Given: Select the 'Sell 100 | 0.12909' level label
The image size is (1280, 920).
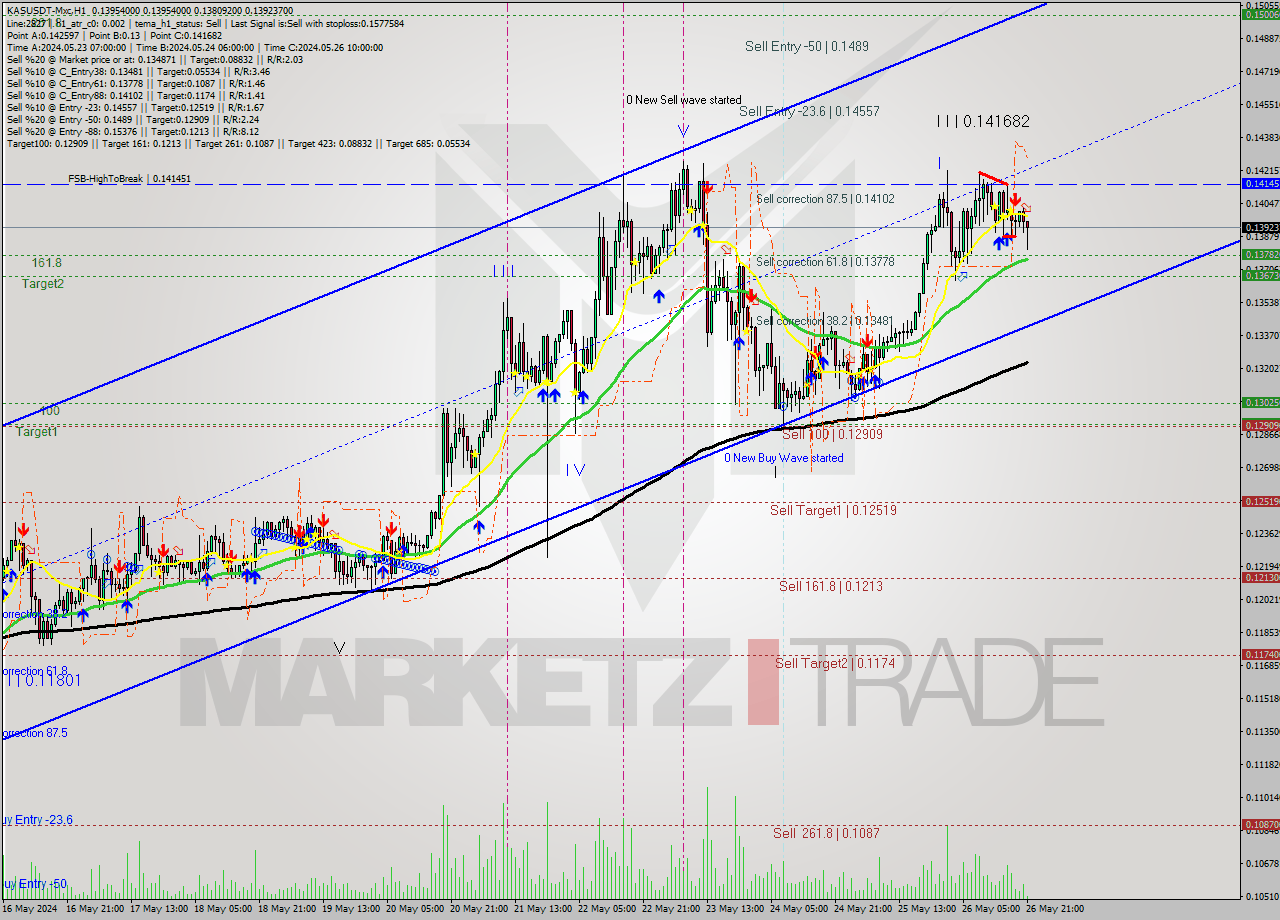Looking at the screenshot, I should (x=832, y=435).
